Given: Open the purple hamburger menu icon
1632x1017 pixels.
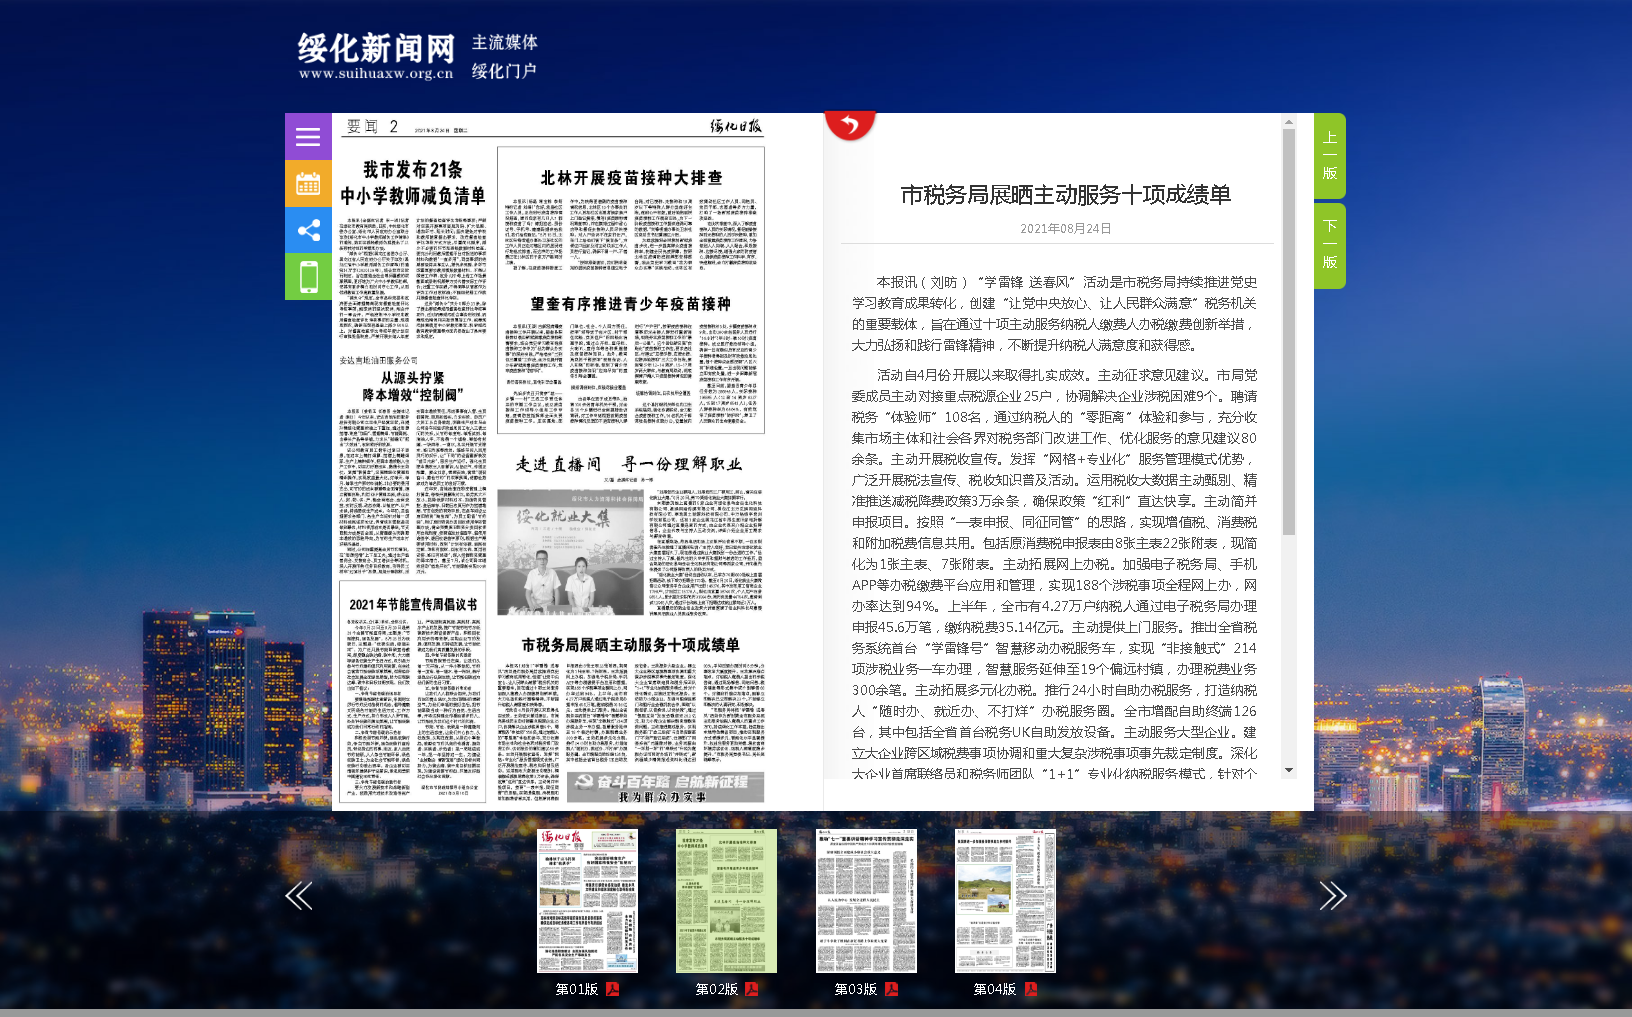Looking at the screenshot, I should tap(308, 137).
